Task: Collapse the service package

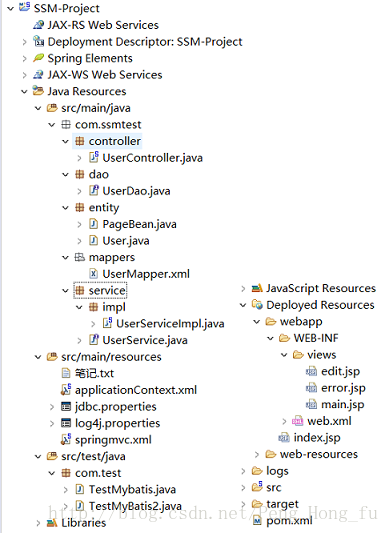Action: tap(65, 290)
